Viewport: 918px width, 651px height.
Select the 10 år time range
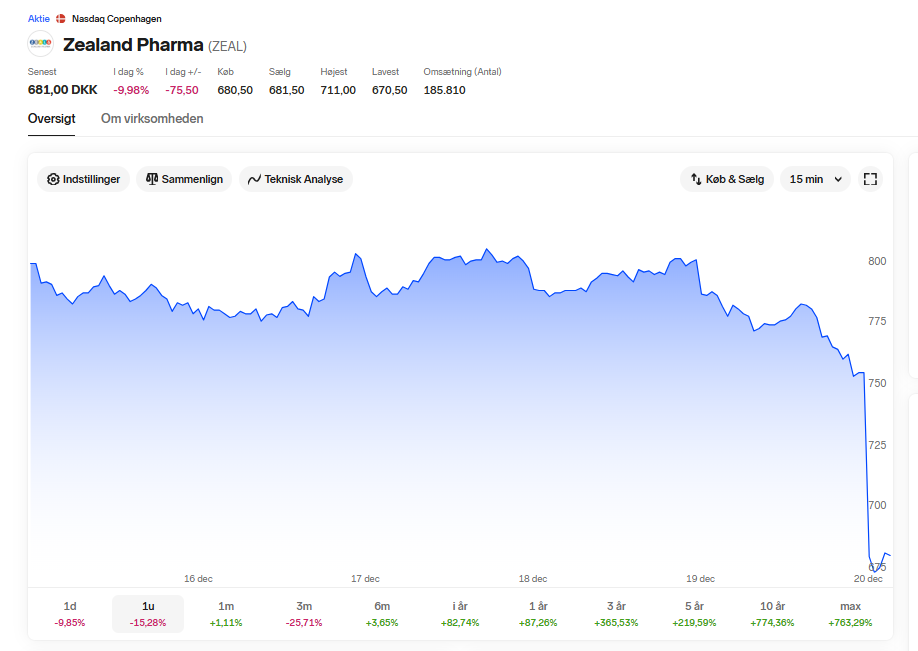(x=772, y=614)
